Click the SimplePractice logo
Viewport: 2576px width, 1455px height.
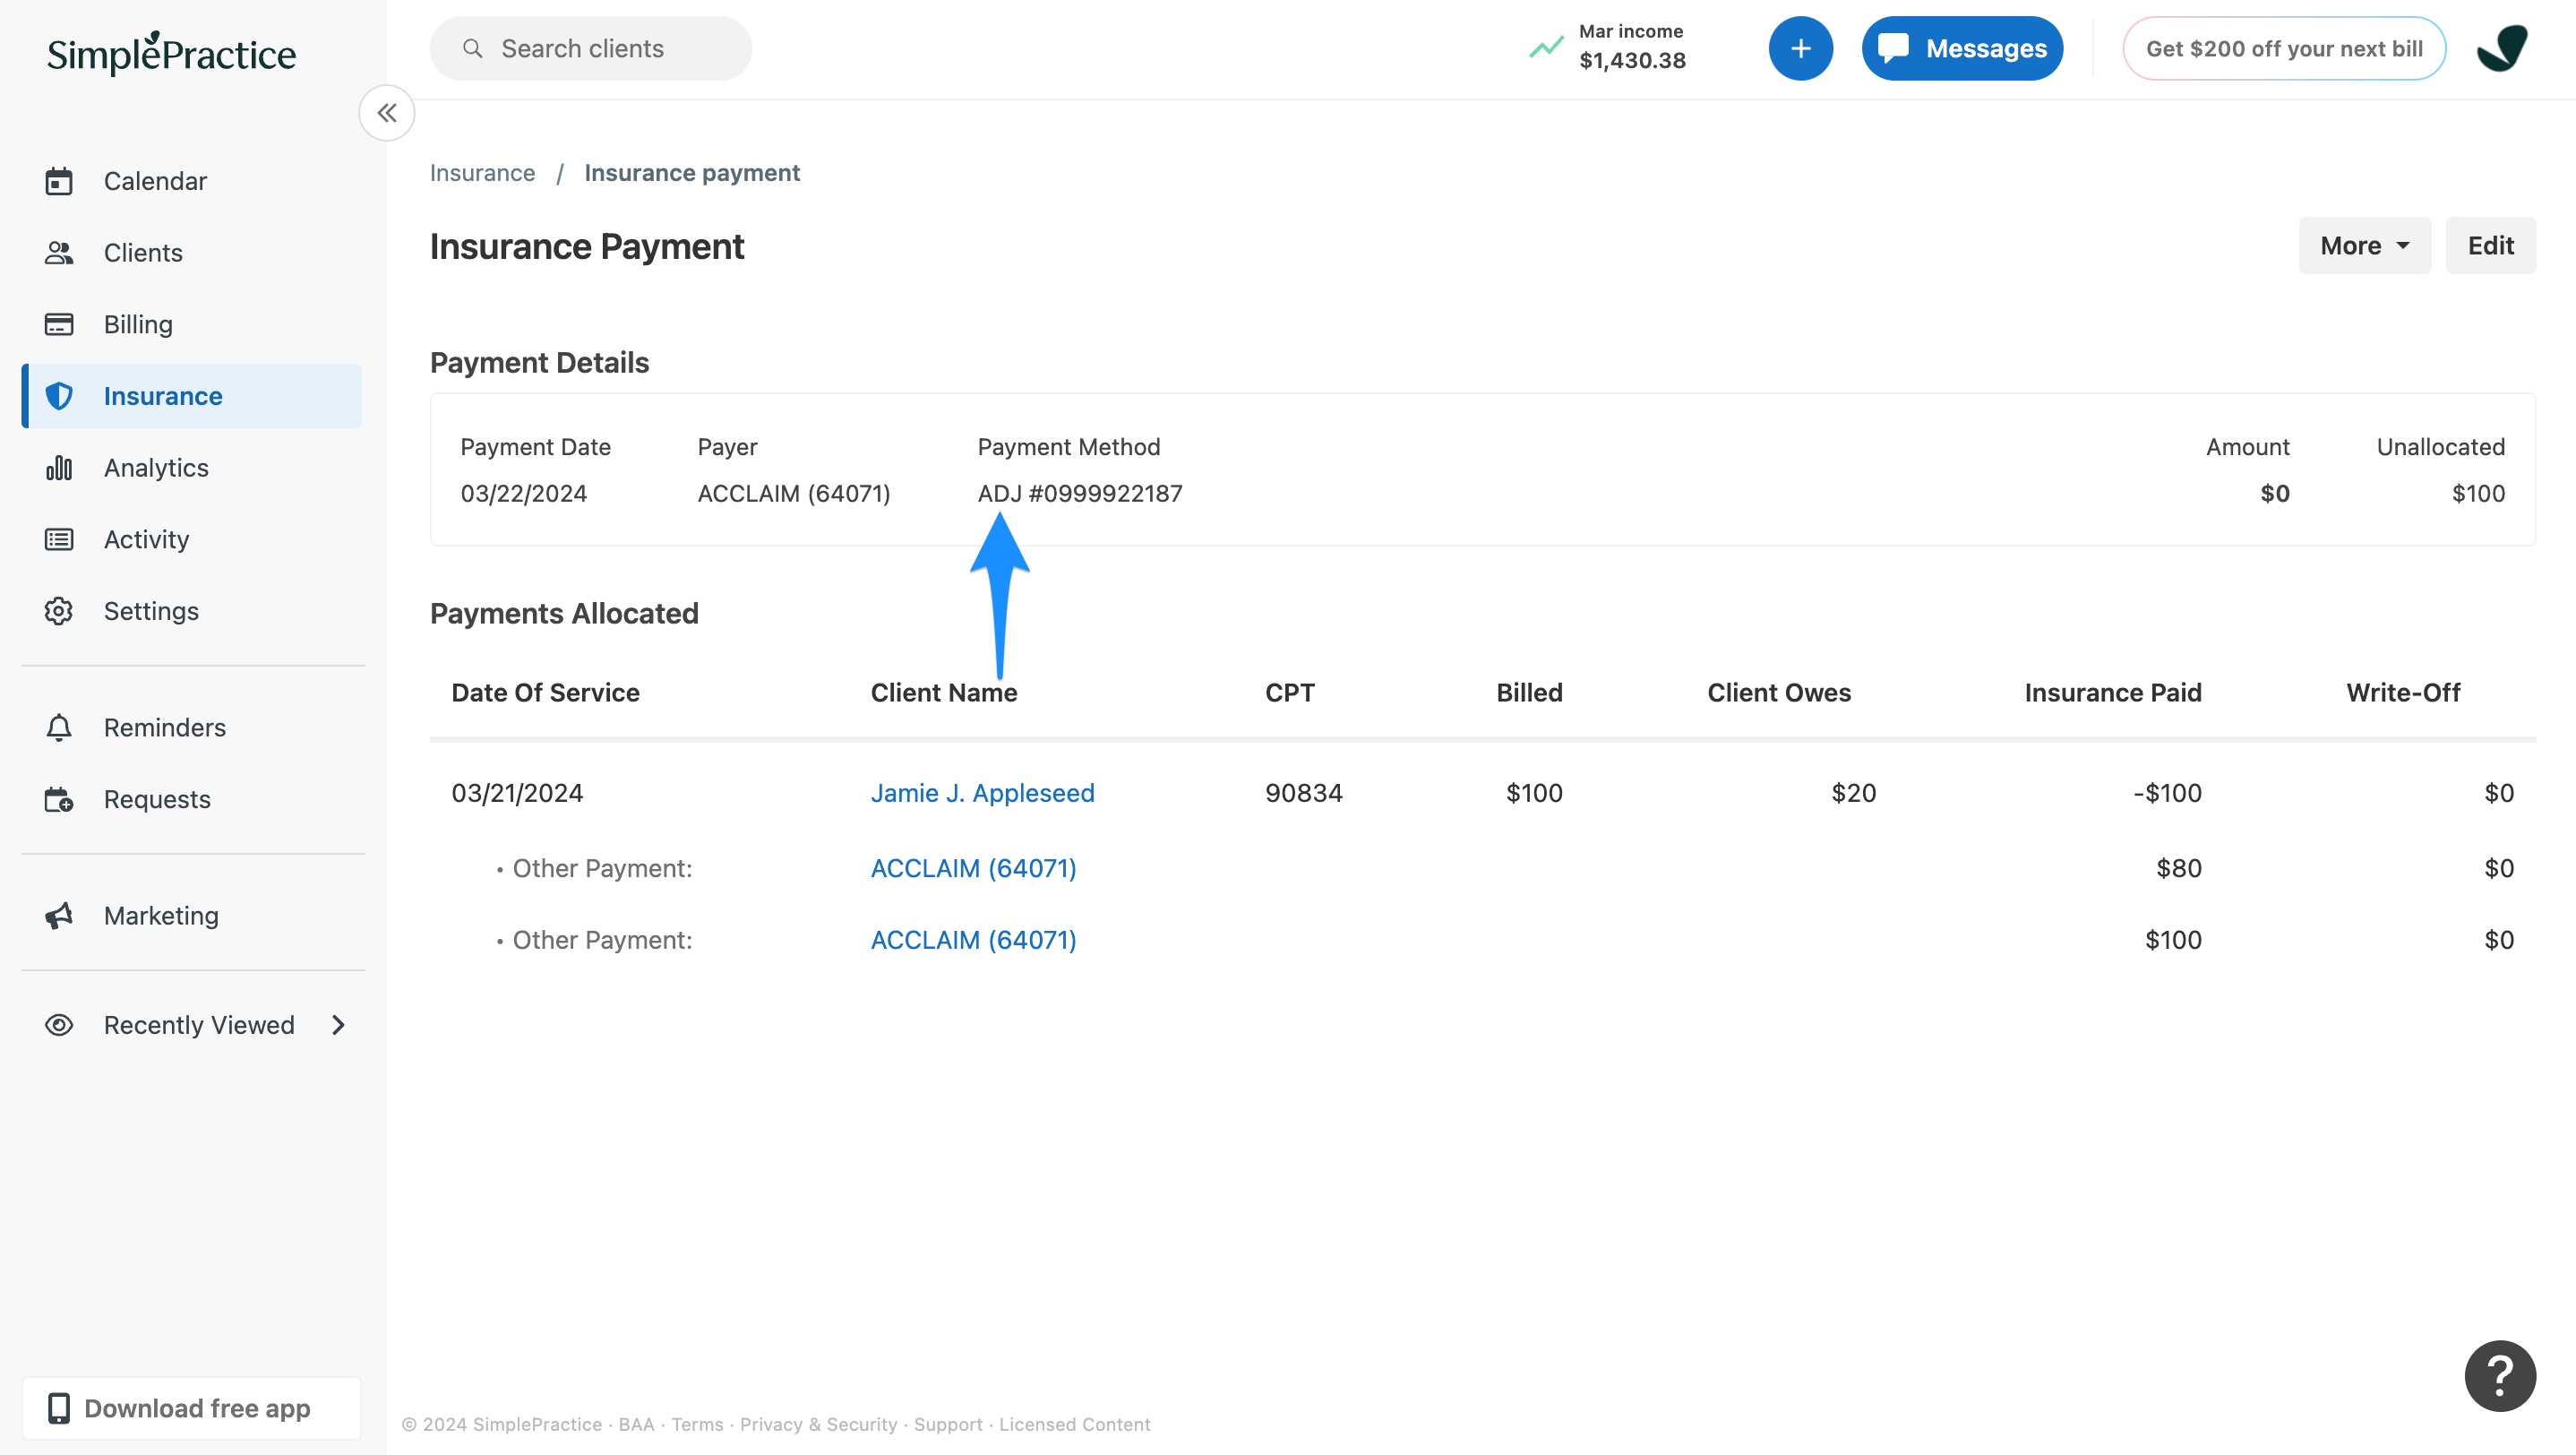click(171, 53)
